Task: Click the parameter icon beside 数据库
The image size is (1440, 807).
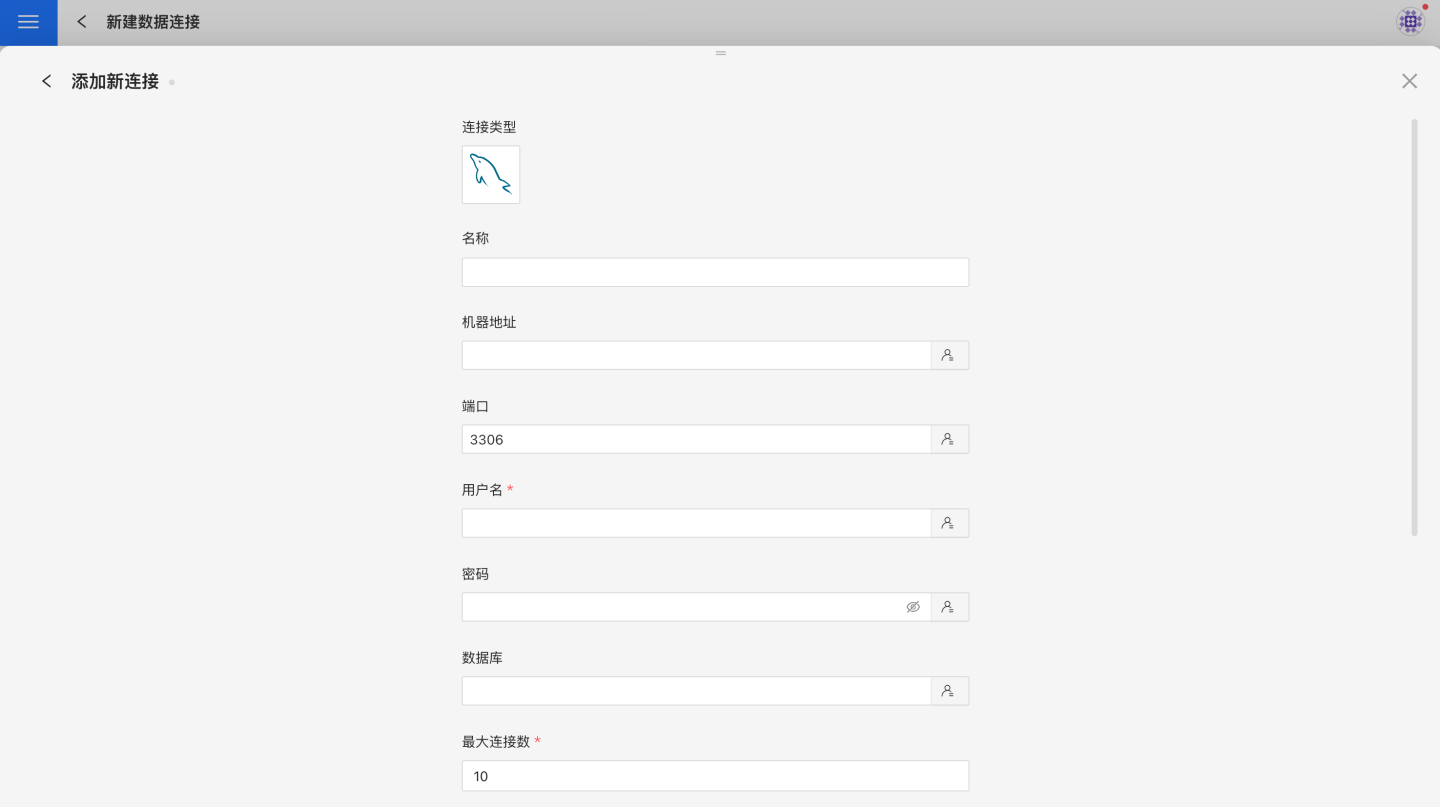Action: [x=950, y=691]
